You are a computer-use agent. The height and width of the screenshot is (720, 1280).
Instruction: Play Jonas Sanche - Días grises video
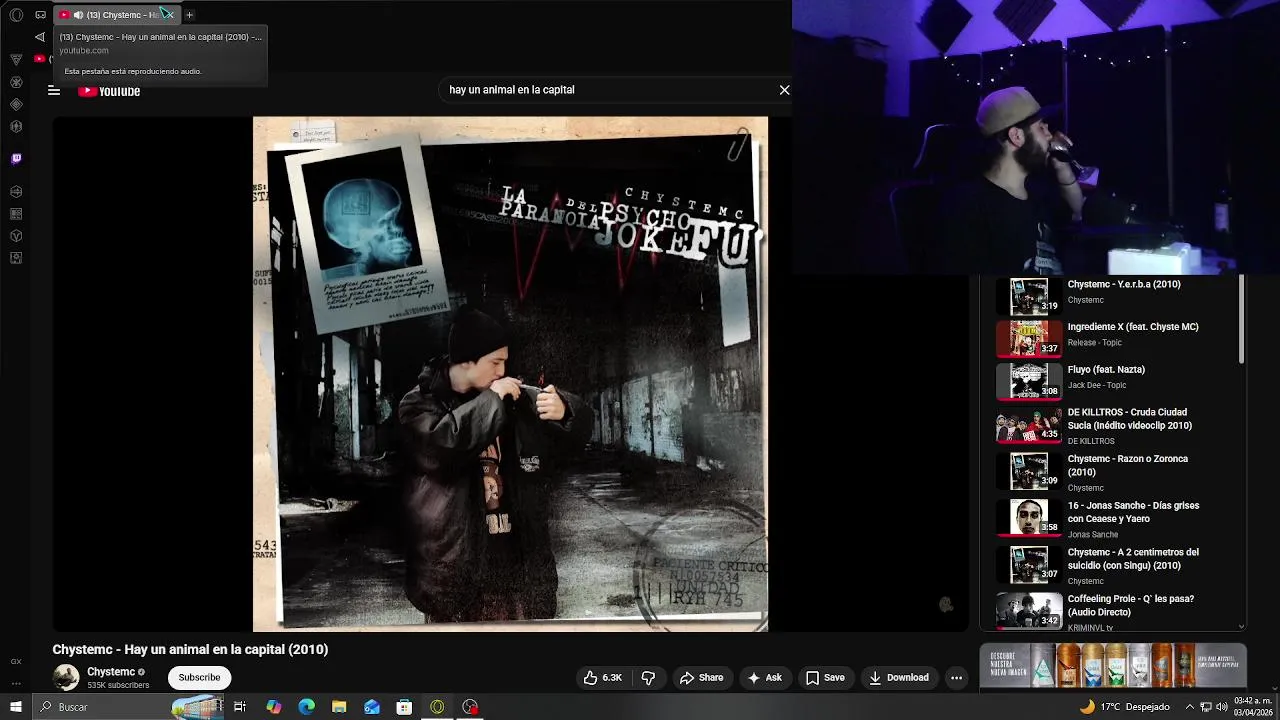(1133, 512)
